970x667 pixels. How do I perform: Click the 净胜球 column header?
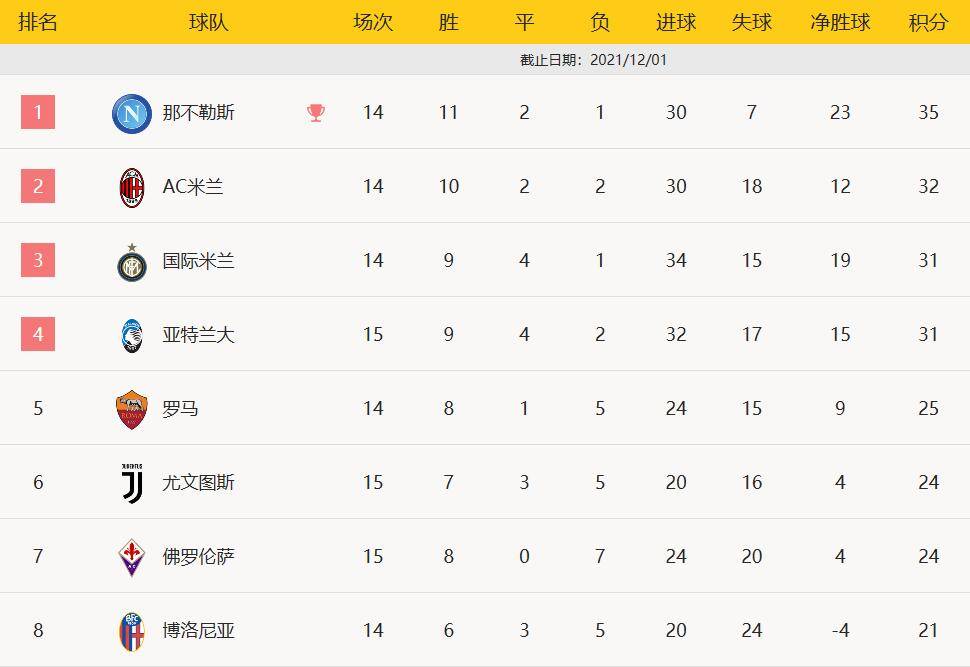[840, 22]
